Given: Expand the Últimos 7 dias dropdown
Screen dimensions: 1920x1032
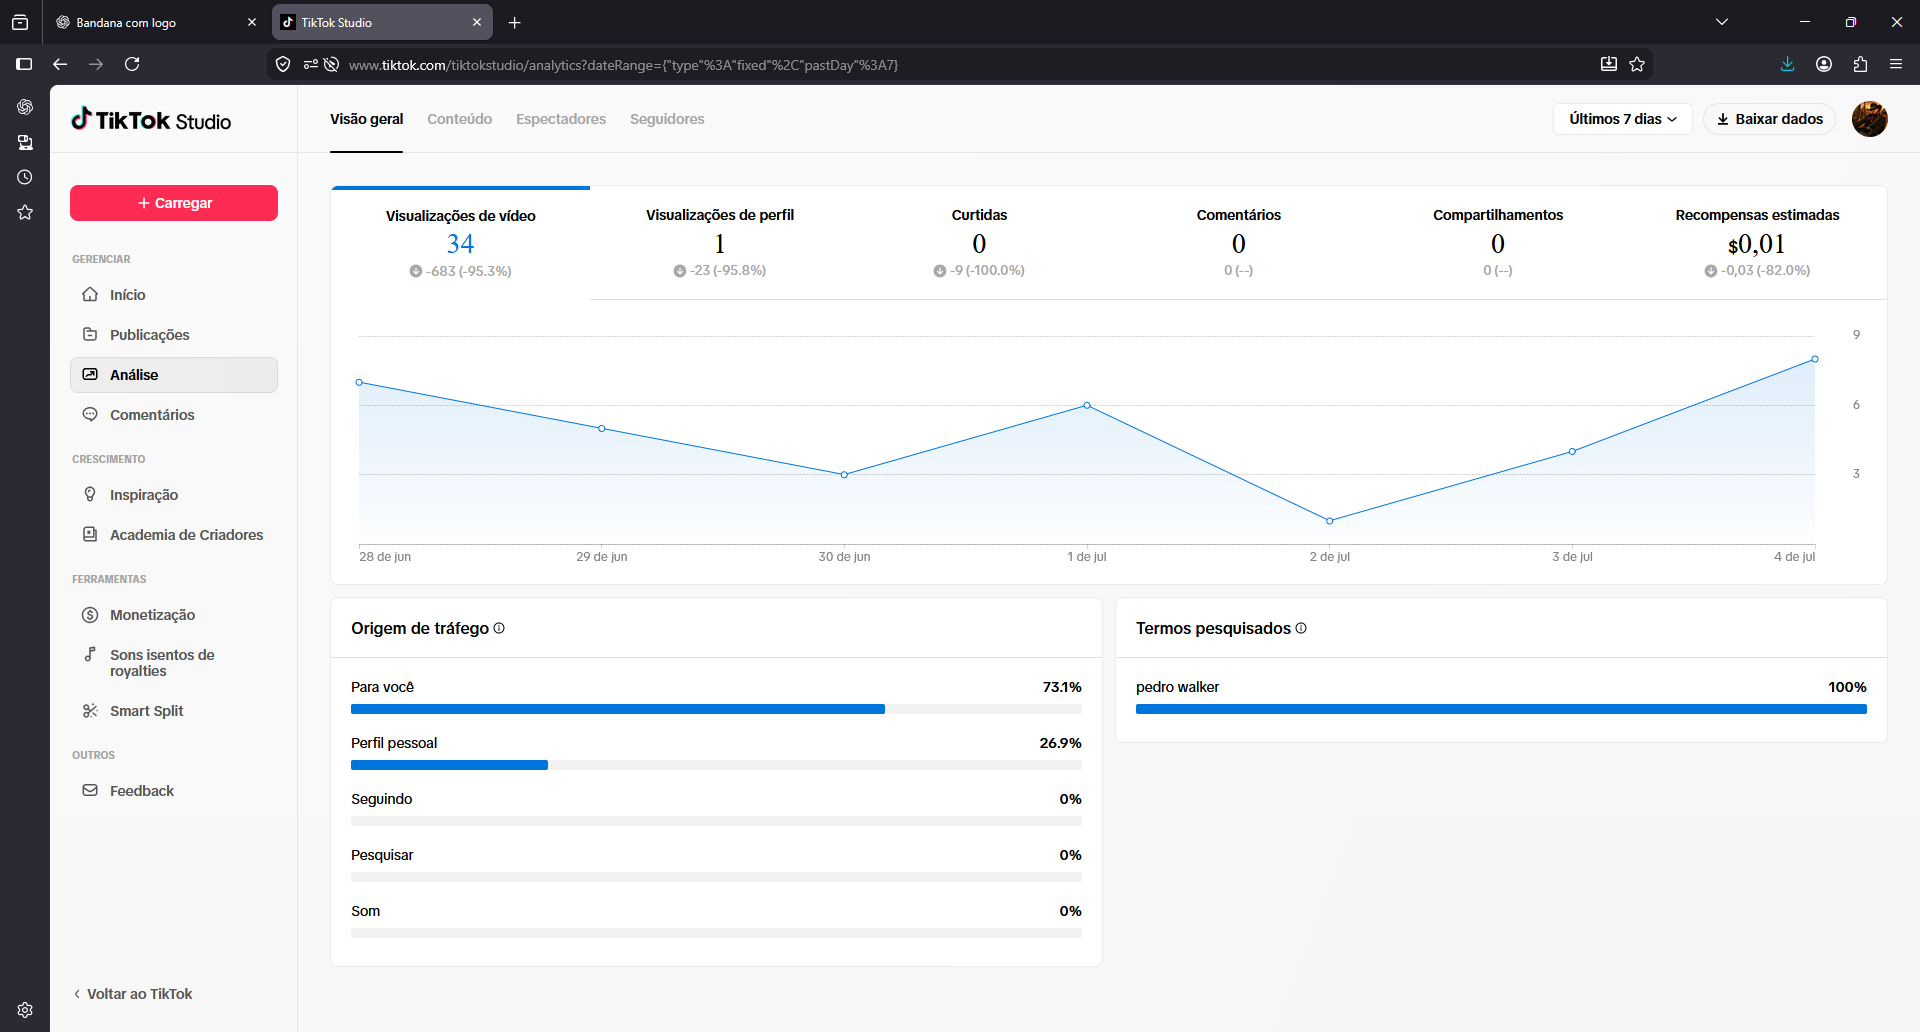Looking at the screenshot, I should [1622, 119].
